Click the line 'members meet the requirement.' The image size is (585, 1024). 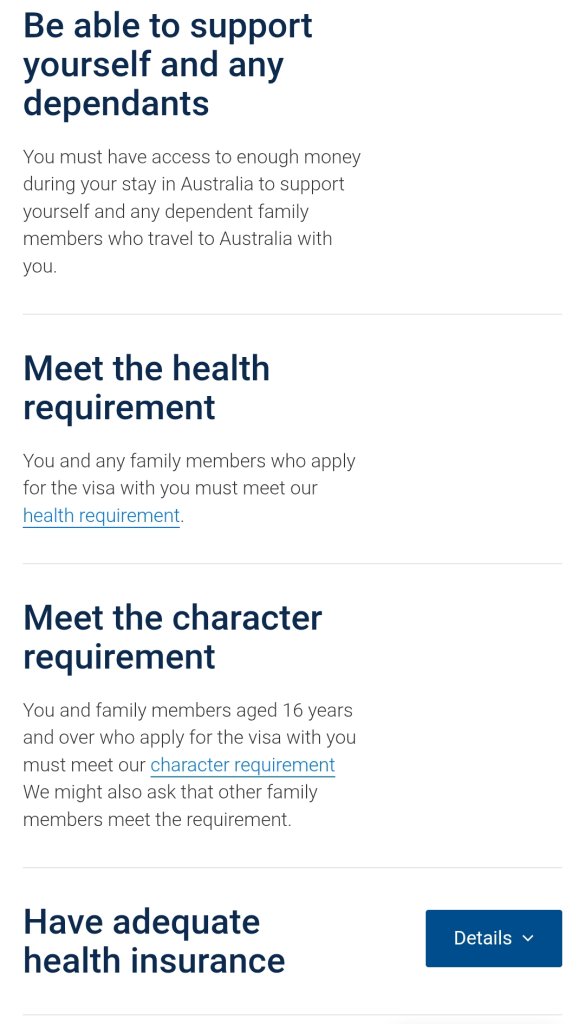click(157, 819)
